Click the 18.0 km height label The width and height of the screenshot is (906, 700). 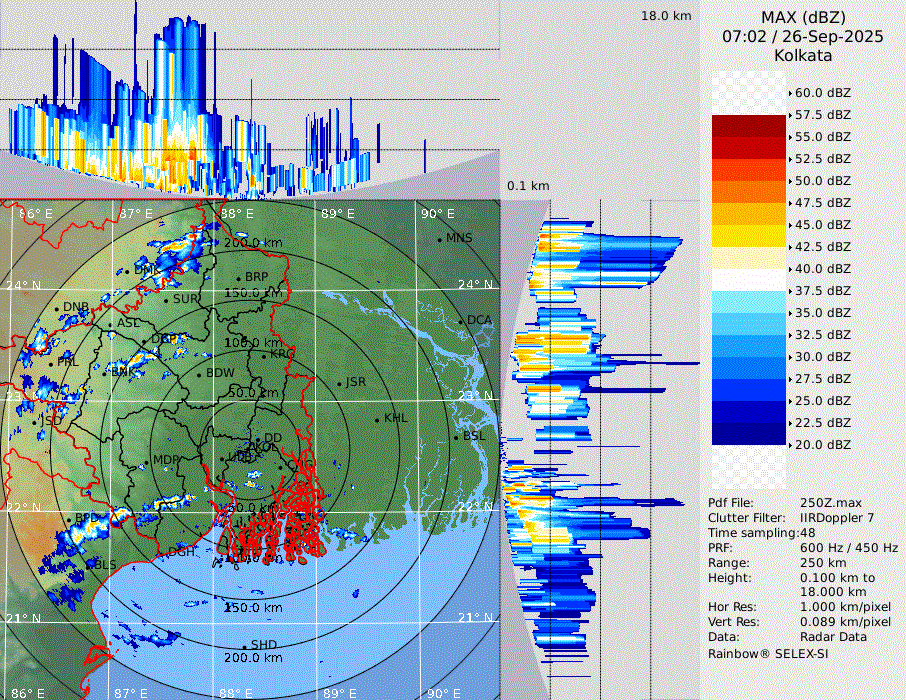pyautogui.click(x=666, y=16)
